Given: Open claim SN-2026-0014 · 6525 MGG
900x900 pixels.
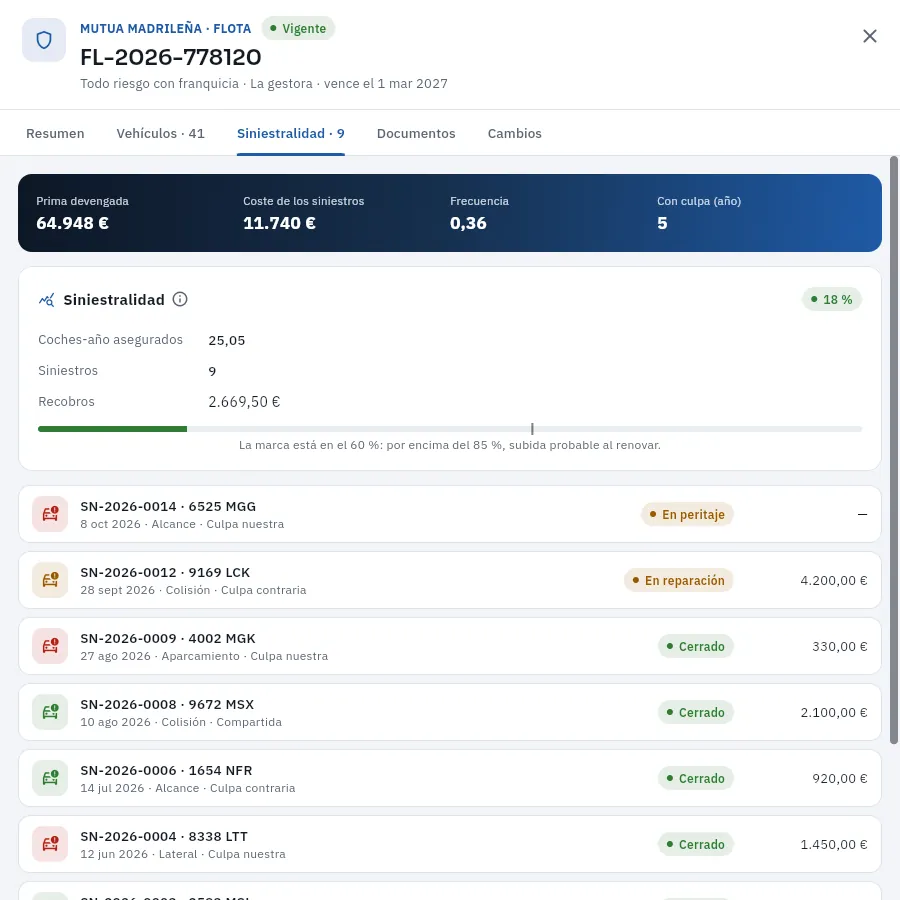Looking at the screenshot, I should 450,514.
